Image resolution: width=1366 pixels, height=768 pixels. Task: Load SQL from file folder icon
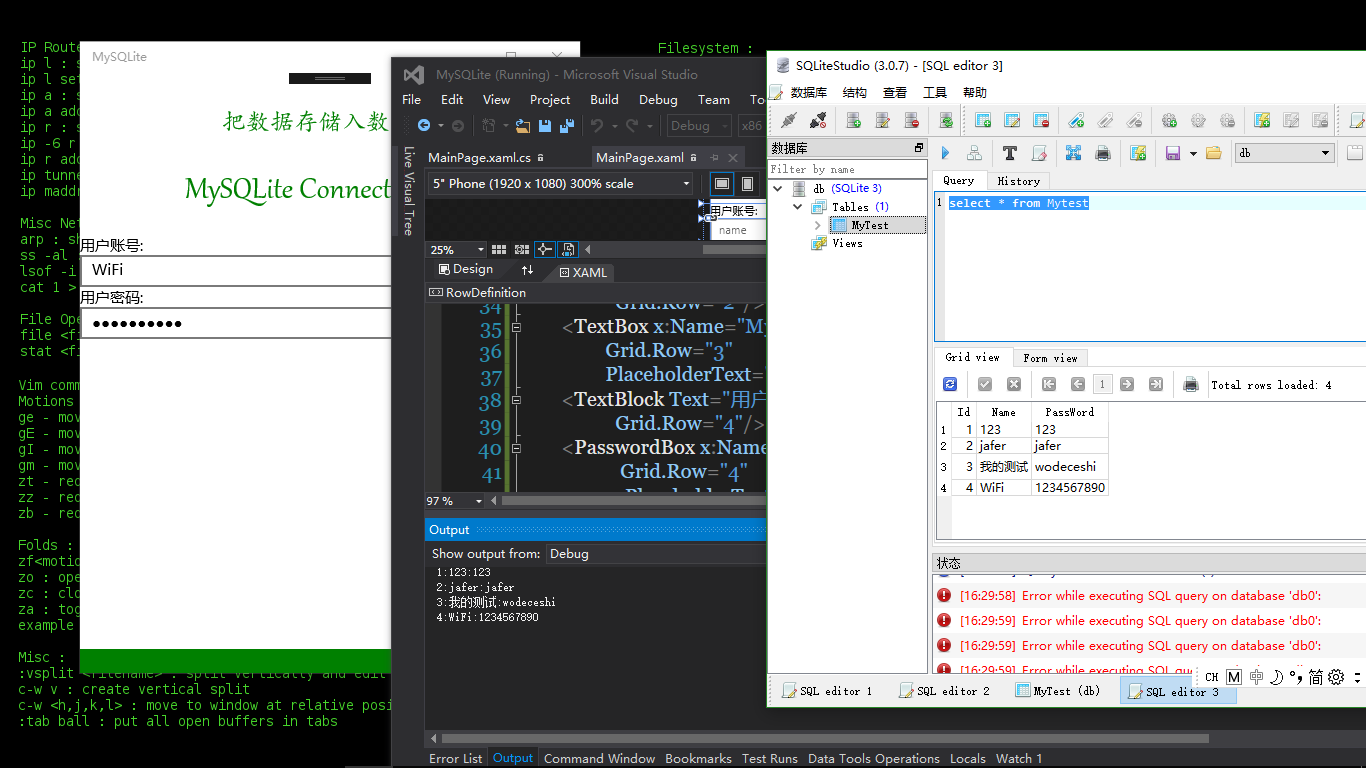coord(1213,153)
